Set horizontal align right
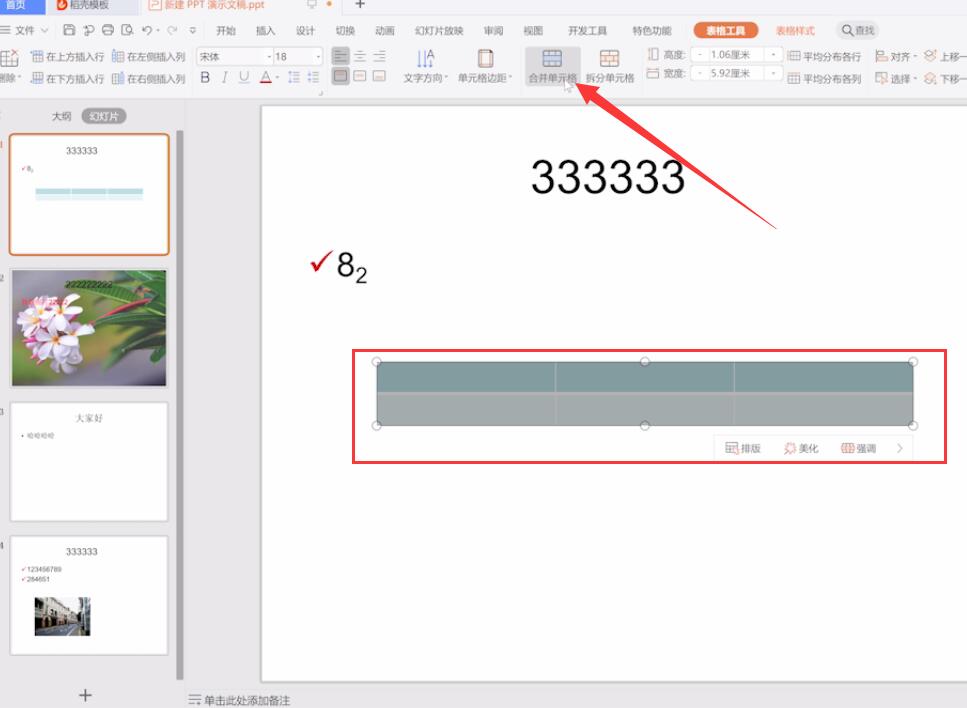Viewport: 967px width, 708px height. pos(380,56)
